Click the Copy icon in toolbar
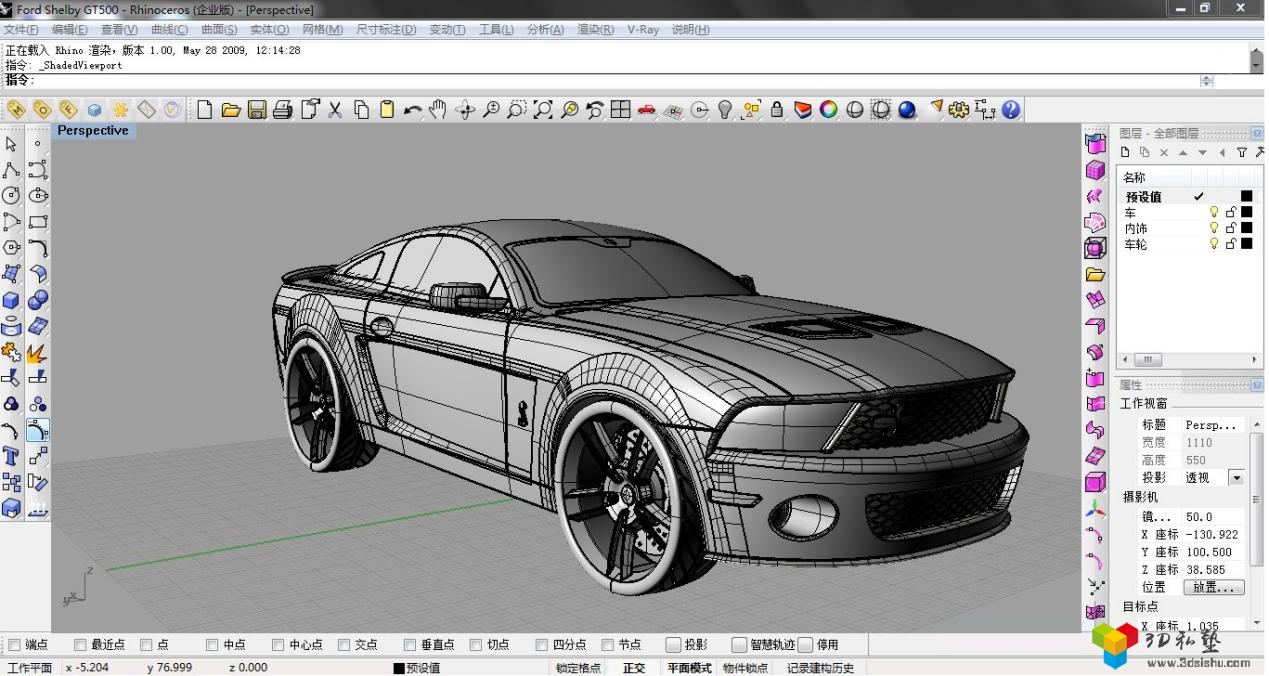Screen dimensions: 1269x676 tap(361, 110)
